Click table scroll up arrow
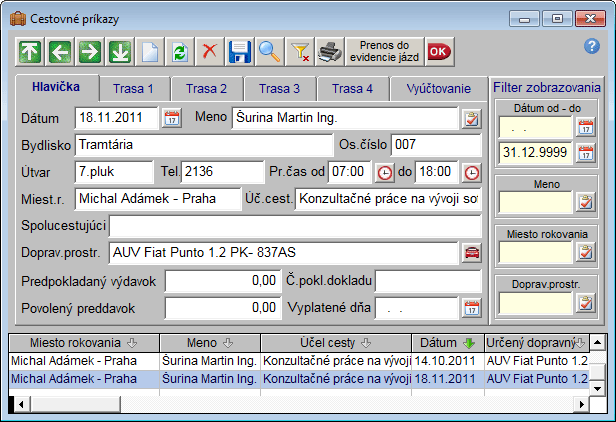616x422 pixels. [598, 343]
